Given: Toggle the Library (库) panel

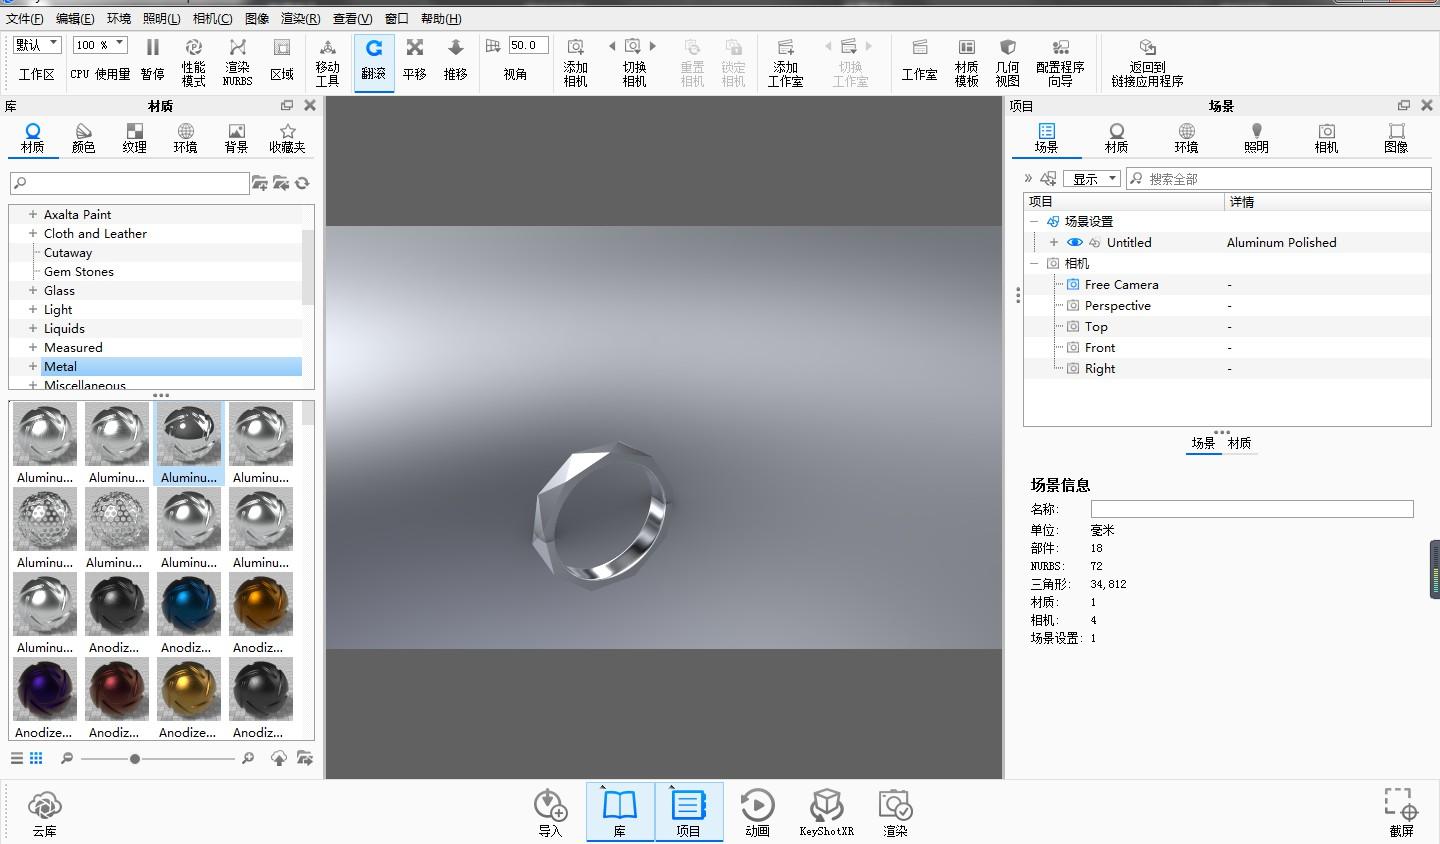Looking at the screenshot, I should [620, 812].
